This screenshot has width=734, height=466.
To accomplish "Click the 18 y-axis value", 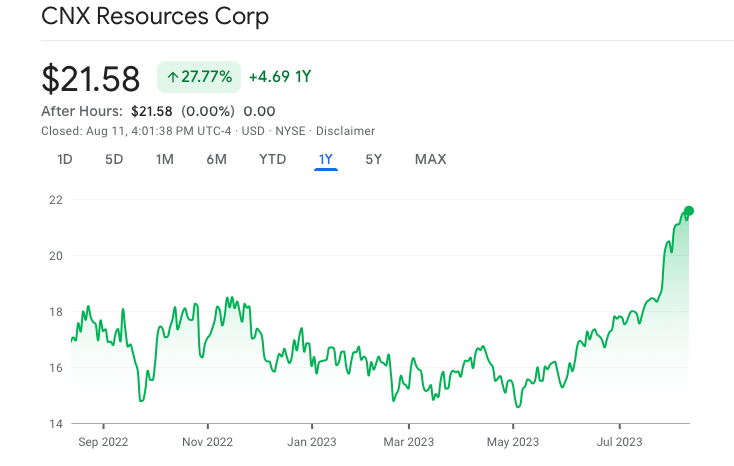I will pyautogui.click(x=56, y=312).
